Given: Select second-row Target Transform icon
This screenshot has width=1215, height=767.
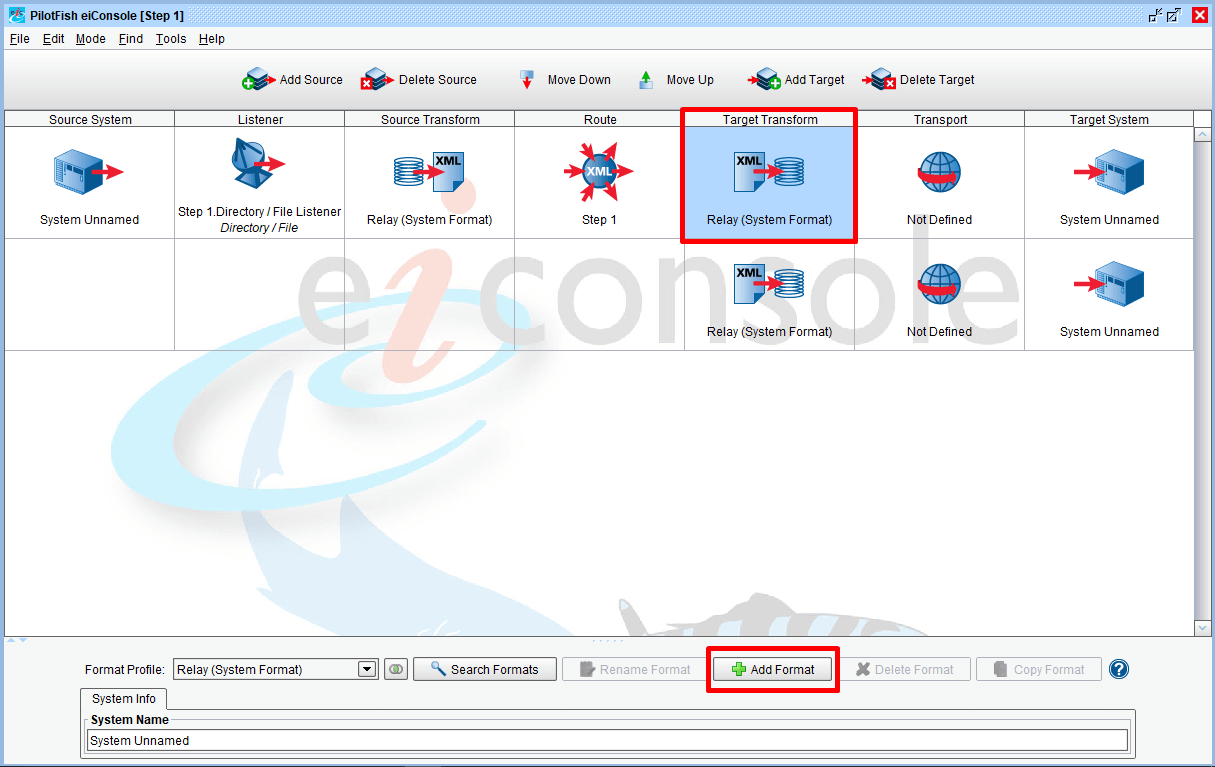Looking at the screenshot, I should pyautogui.click(x=769, y=284).
